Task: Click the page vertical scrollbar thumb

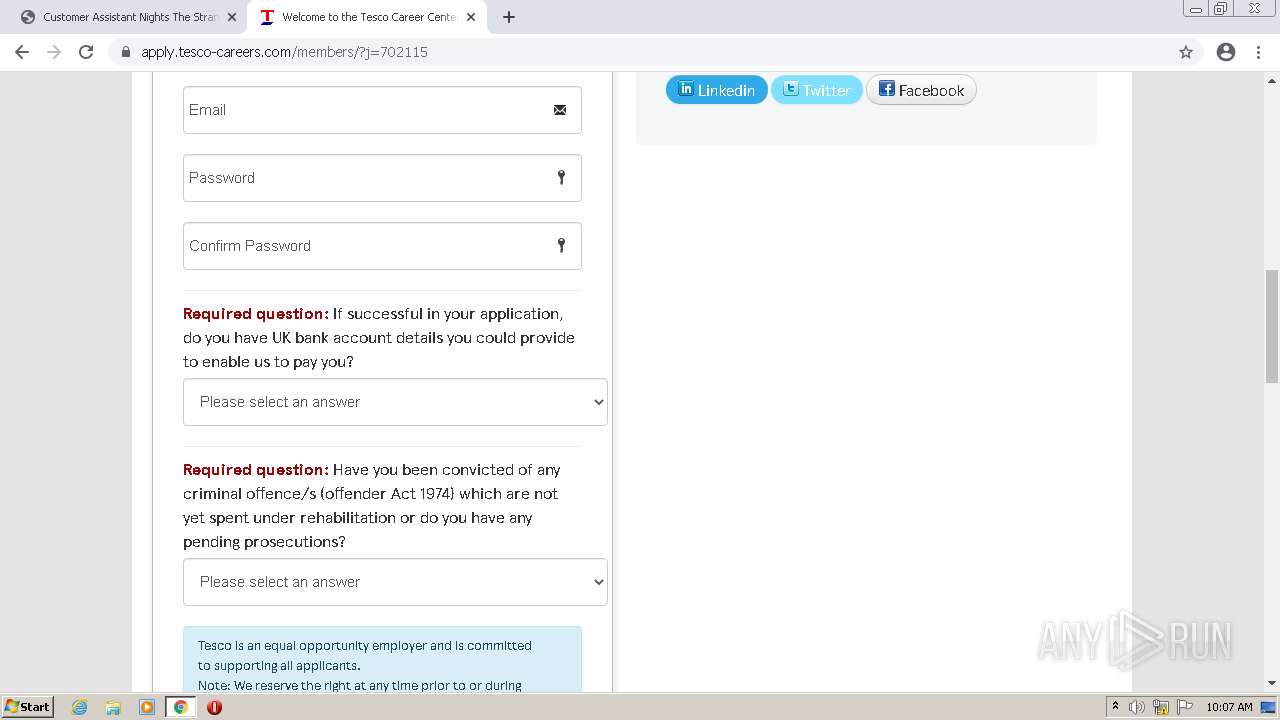Action: pyautogui.click(x=1271, y=326)
